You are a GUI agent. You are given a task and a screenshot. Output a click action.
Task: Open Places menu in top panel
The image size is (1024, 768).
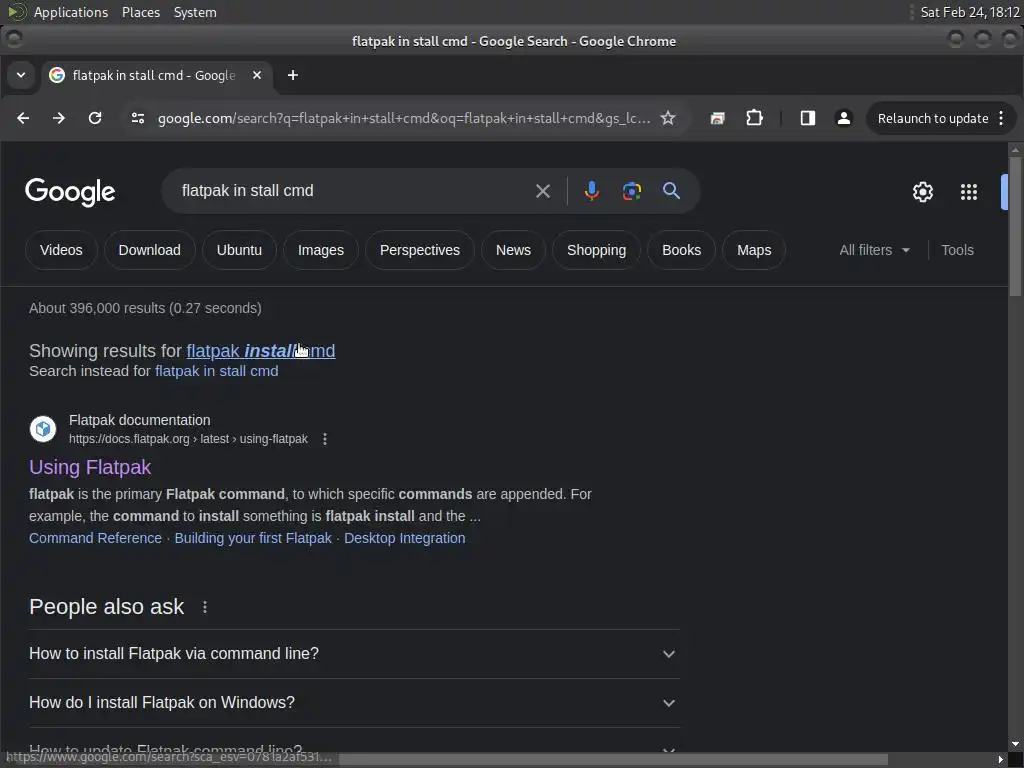[x=141, y=12]
